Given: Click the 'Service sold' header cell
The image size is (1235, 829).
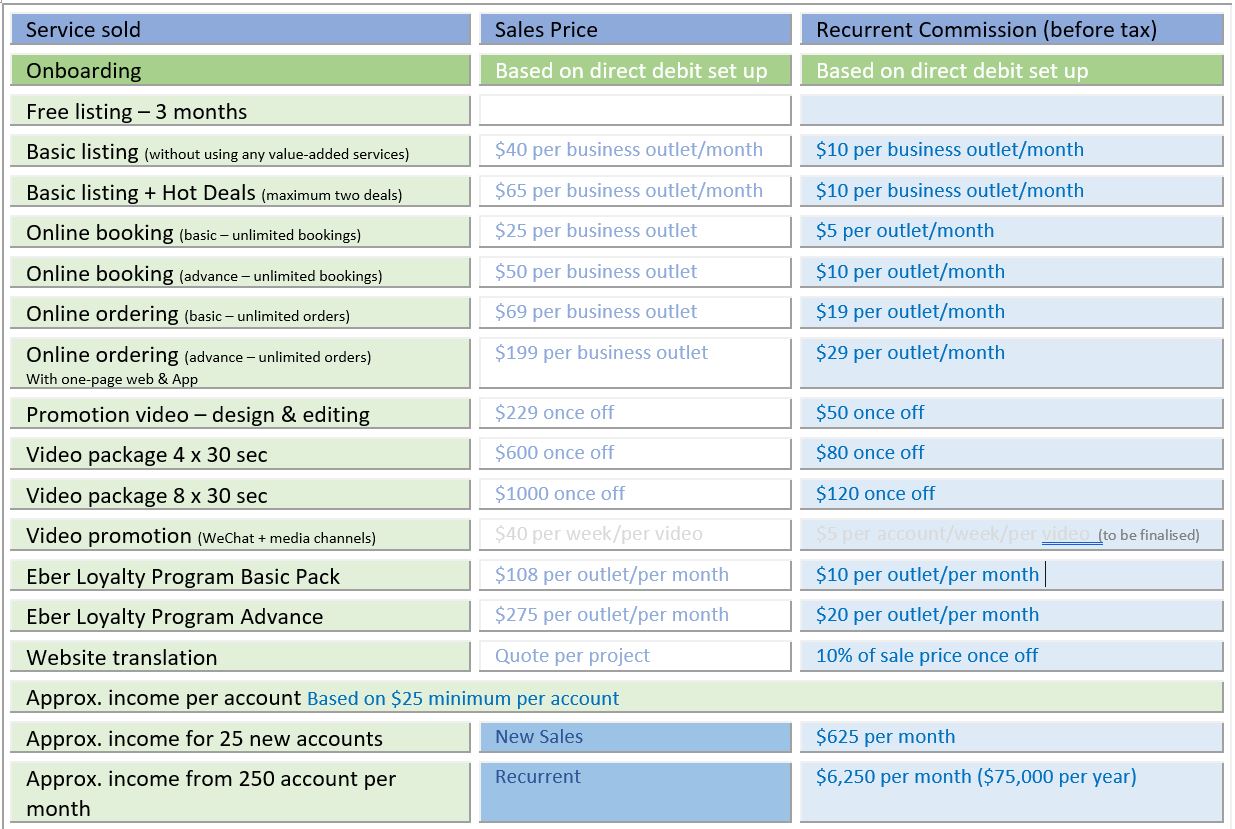Looking at the screenshot, I should click(x=240, y=30).
